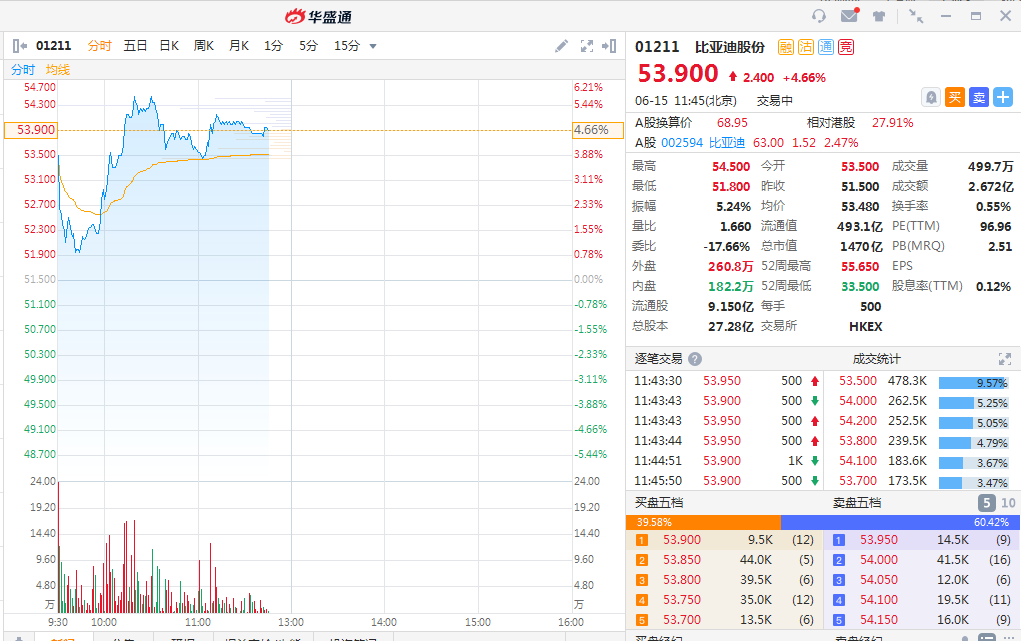Viewport: 1021px width, 641px height.
Task: Click the blue 60.42% sell ratio bar
Action: click(900, 522)
